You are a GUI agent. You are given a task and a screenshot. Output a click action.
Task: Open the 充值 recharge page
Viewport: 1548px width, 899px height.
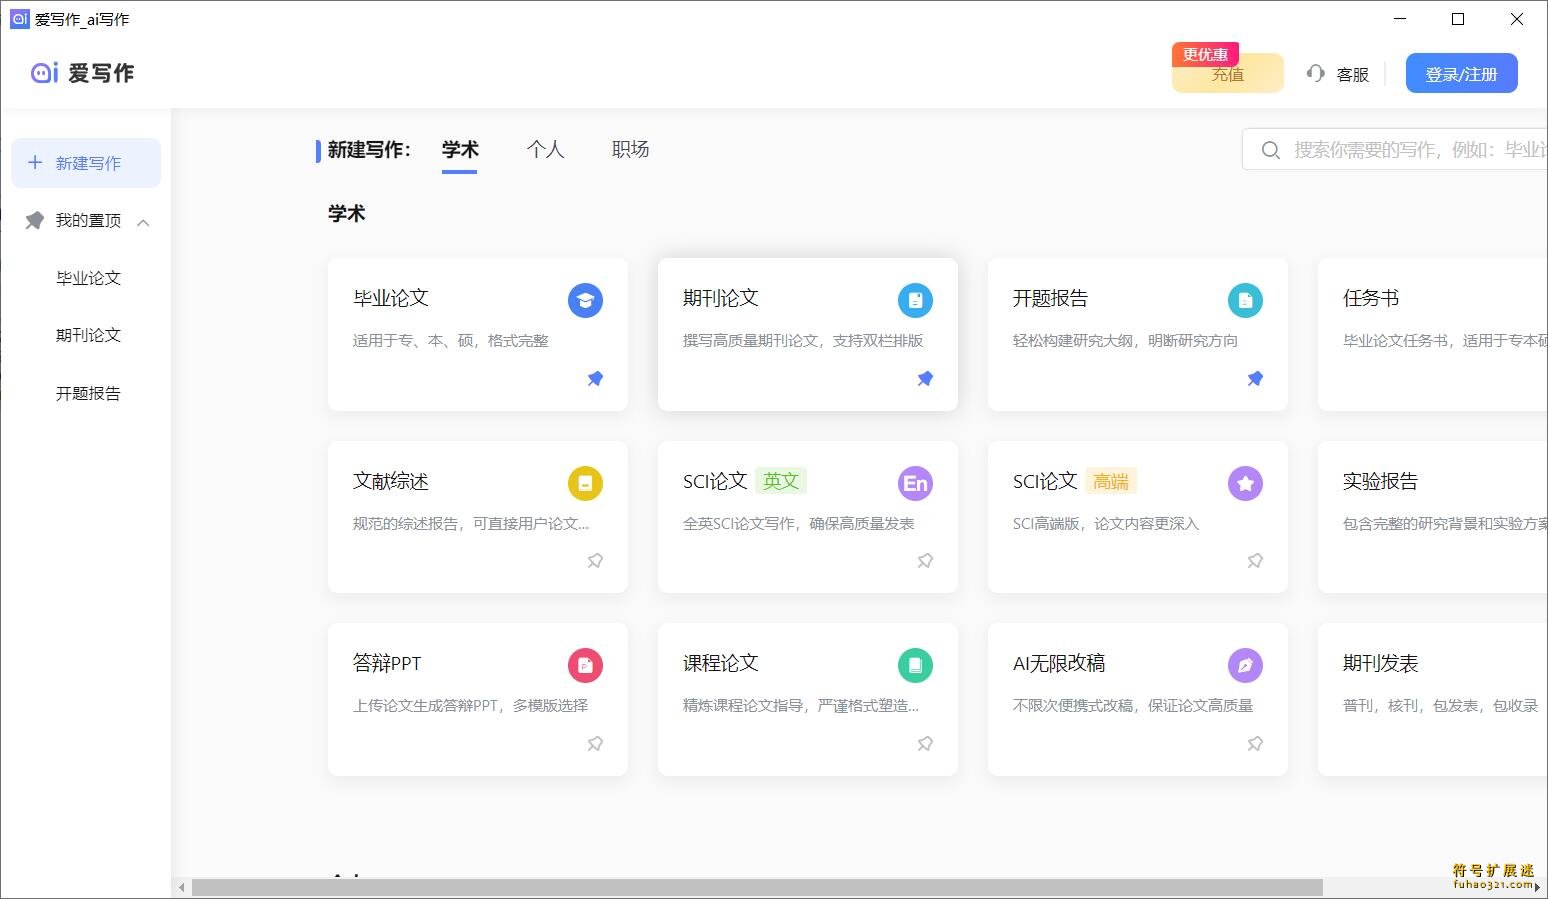pos(1227,74)
